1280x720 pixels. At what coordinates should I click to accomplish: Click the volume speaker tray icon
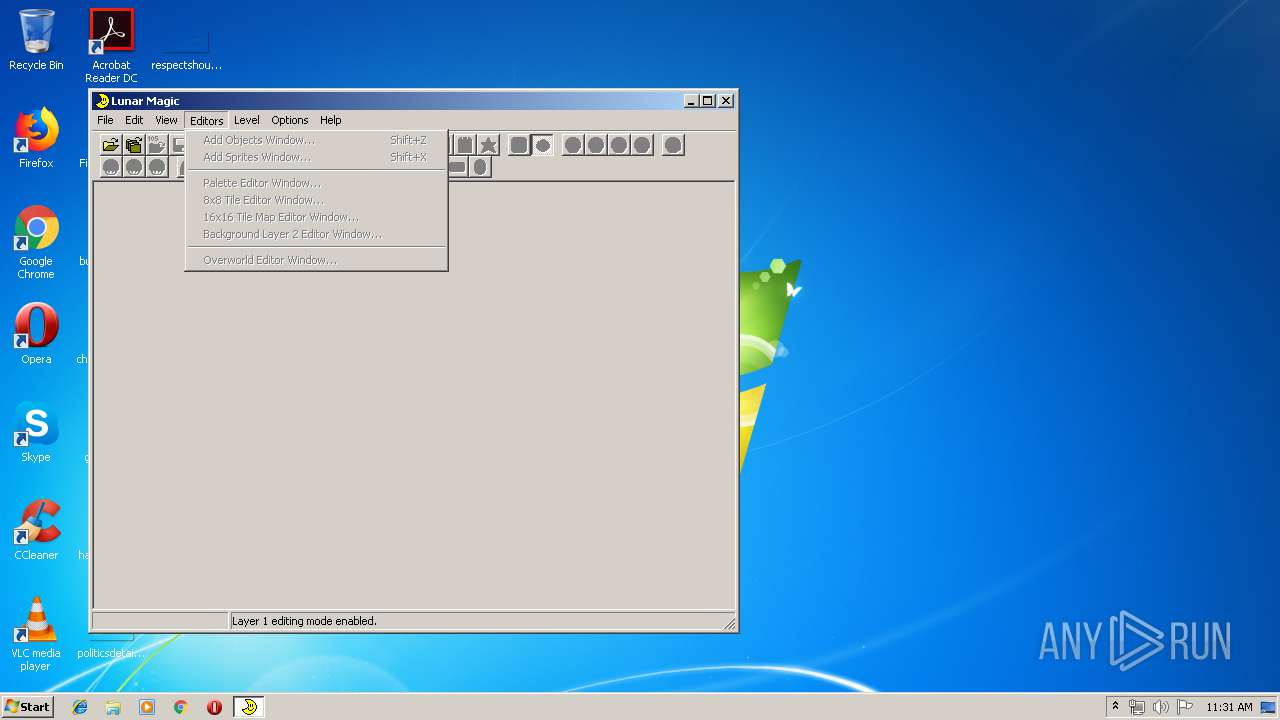[x=1161, y=707]
